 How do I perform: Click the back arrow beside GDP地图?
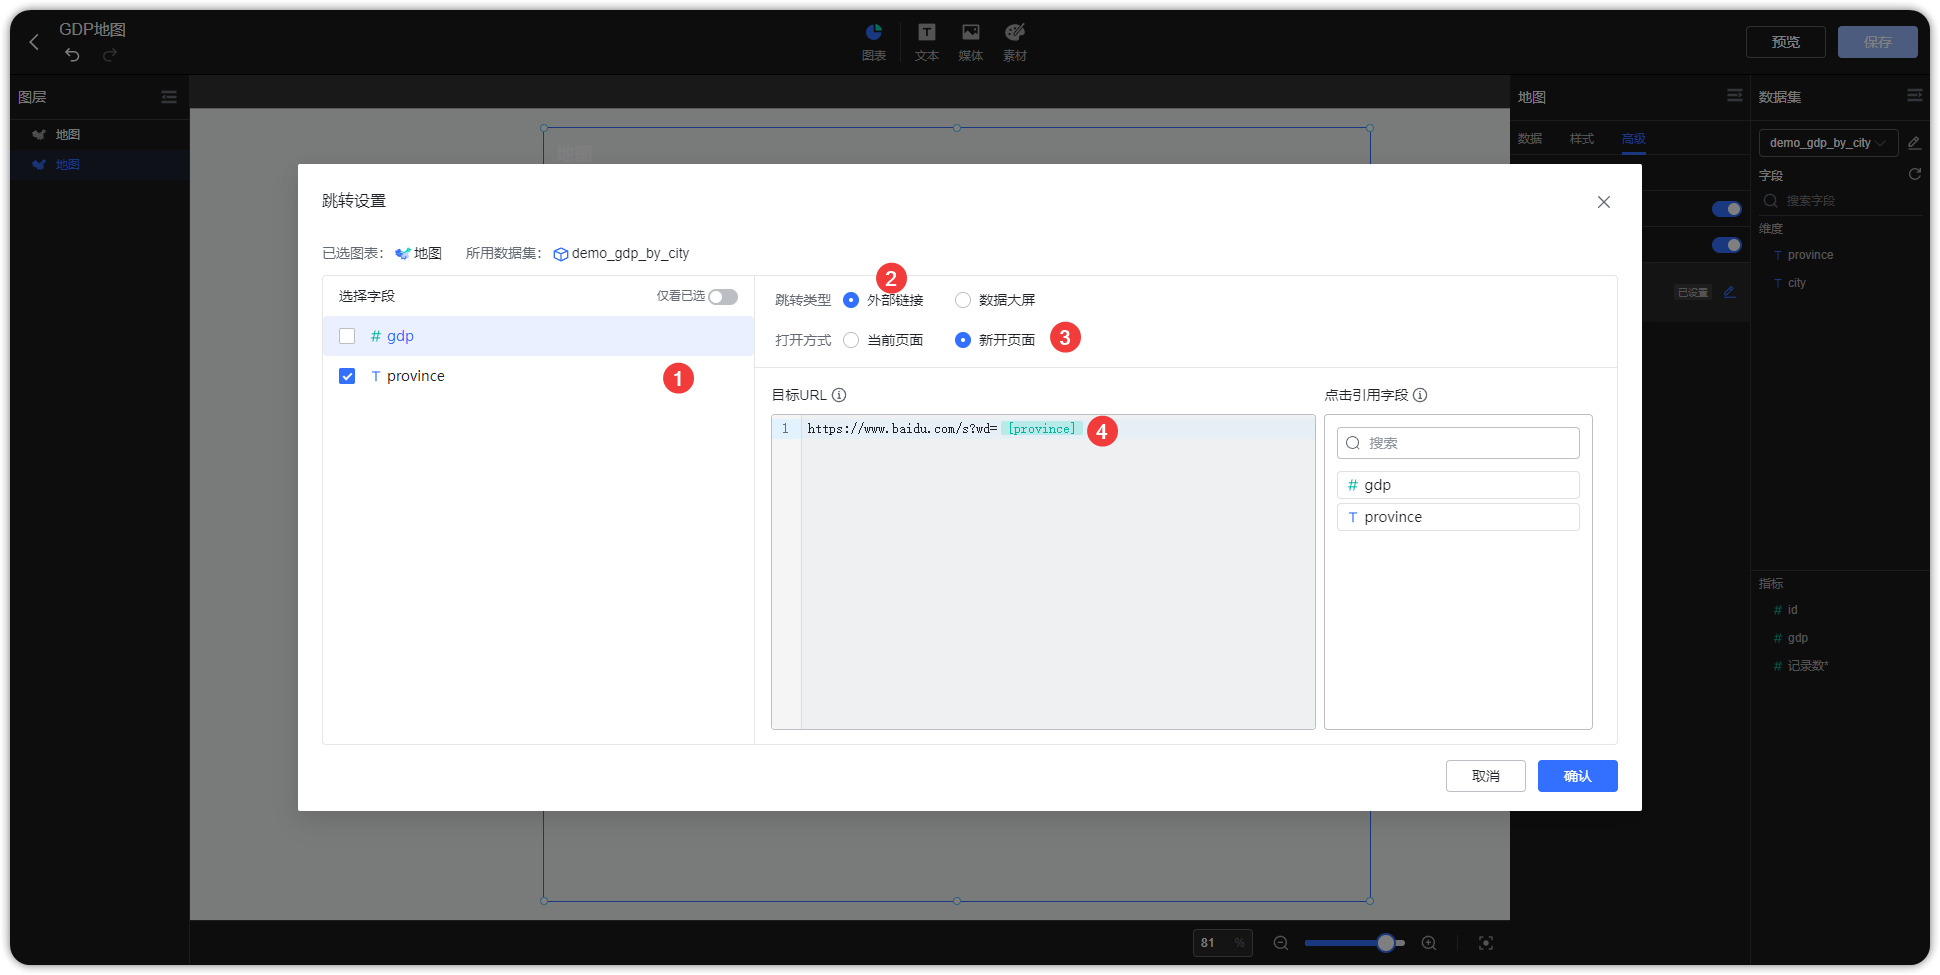(34, 42)
